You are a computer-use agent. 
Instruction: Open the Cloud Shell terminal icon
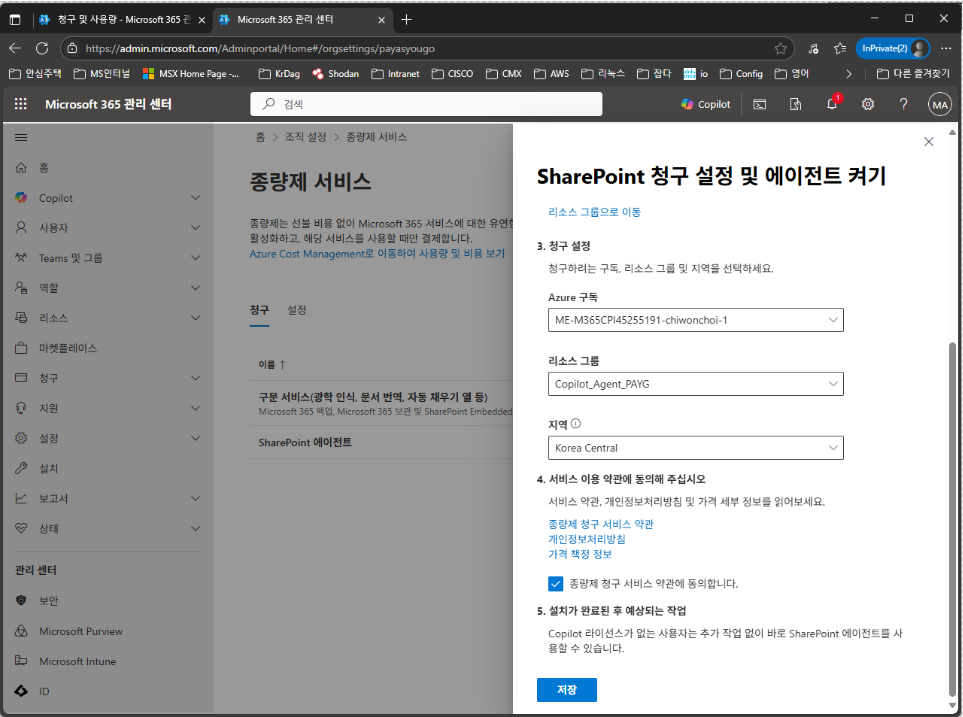tap(760, 104)
